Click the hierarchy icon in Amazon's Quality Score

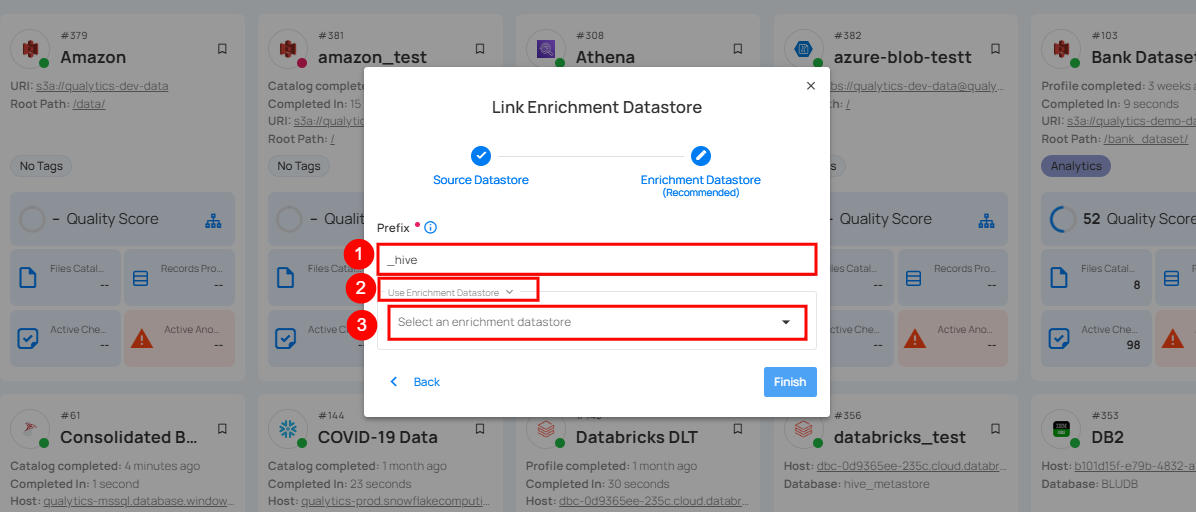coord(212,220)
